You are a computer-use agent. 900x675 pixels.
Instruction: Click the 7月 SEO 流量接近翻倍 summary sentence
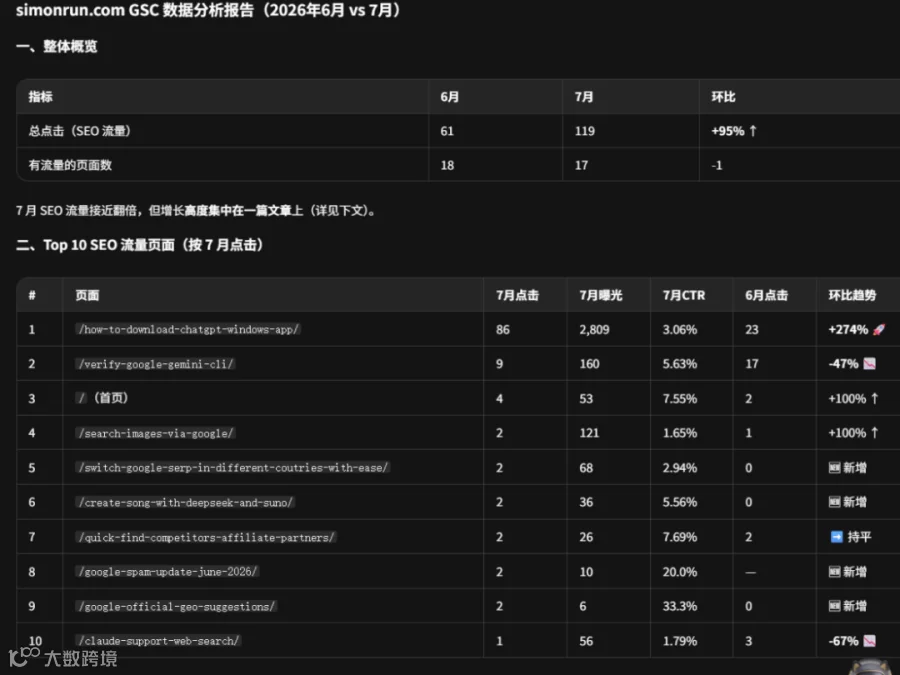pos(197,211)
